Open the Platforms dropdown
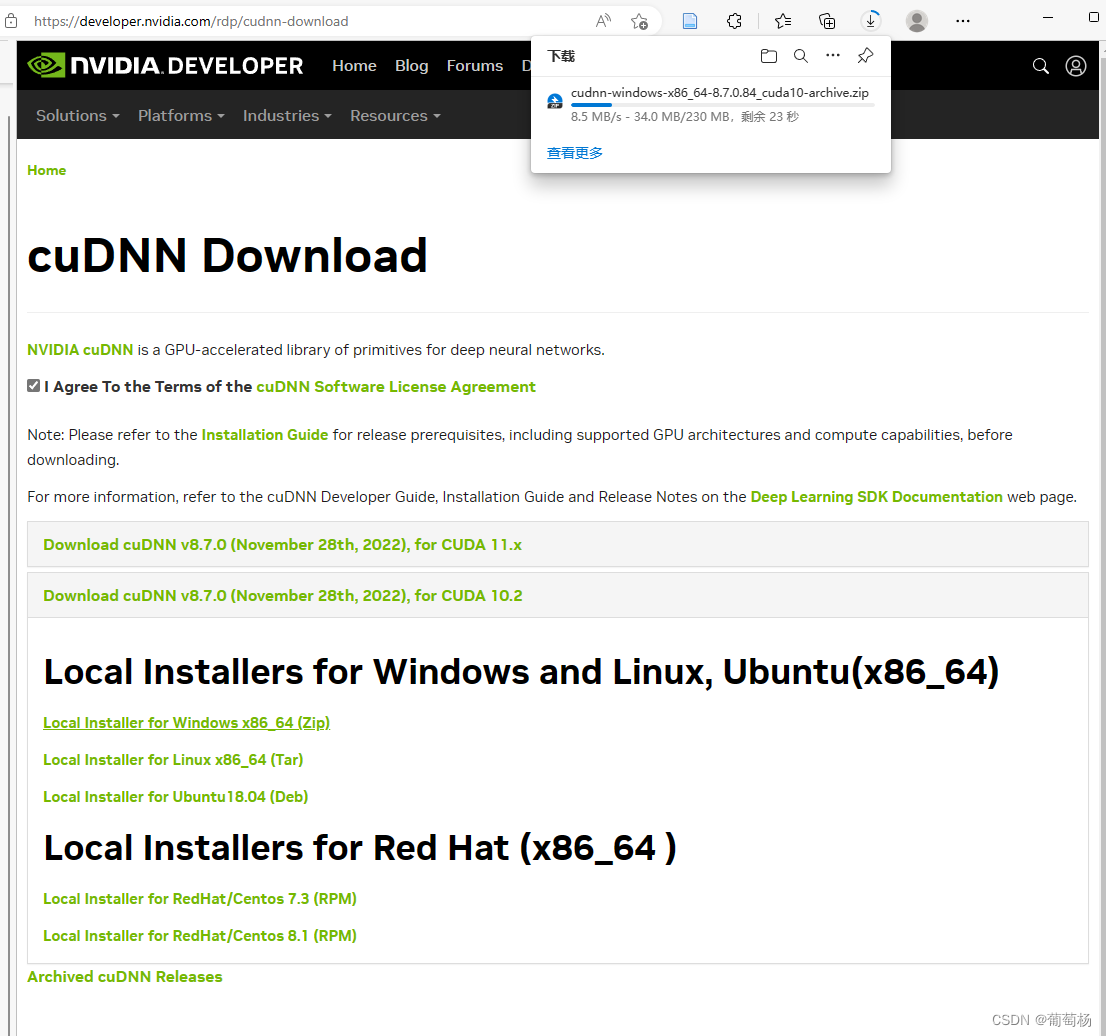 click(180, 115)
